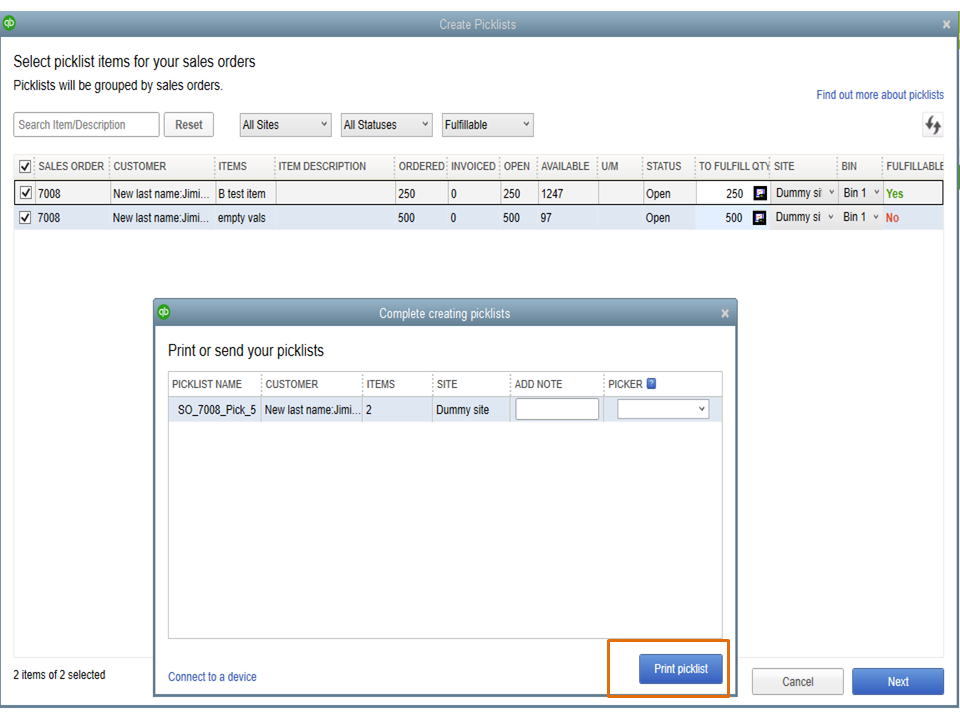Click available quantity 1247
This screenshot has width=960, height=720.
tap(552, 193)
